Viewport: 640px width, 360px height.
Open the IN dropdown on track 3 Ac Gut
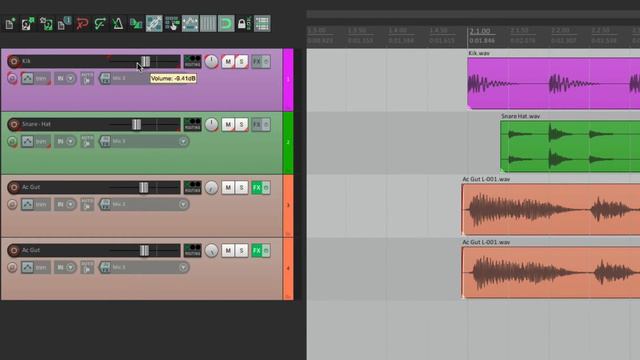(x=65, y=204)
